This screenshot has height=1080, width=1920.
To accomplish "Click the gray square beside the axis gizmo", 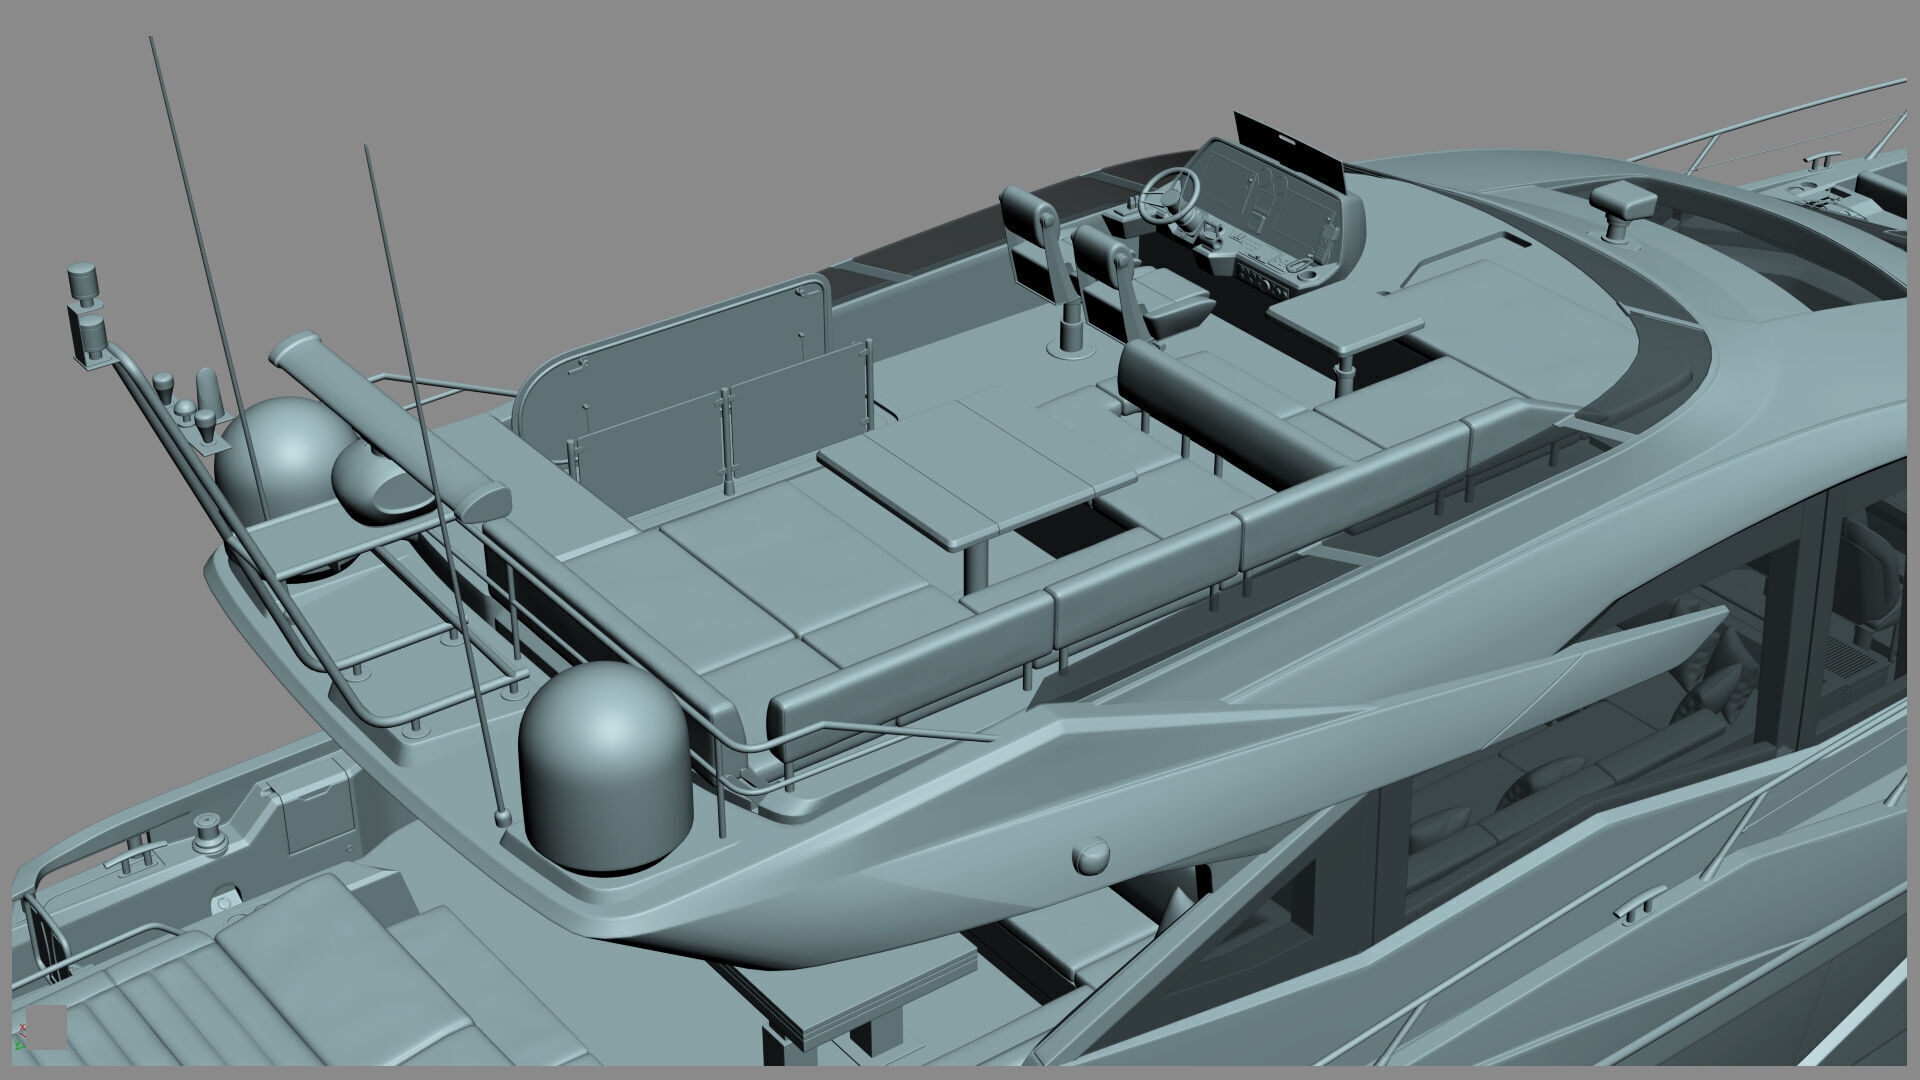I will pyautogui.click(x=46, y=1027).
